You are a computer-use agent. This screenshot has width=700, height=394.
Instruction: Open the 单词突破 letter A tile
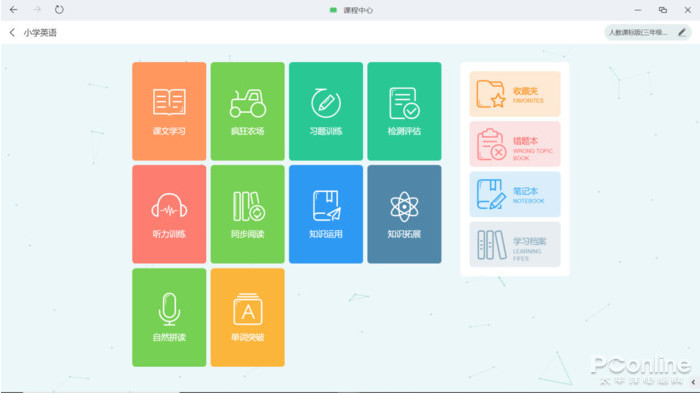tap(247, 317)
